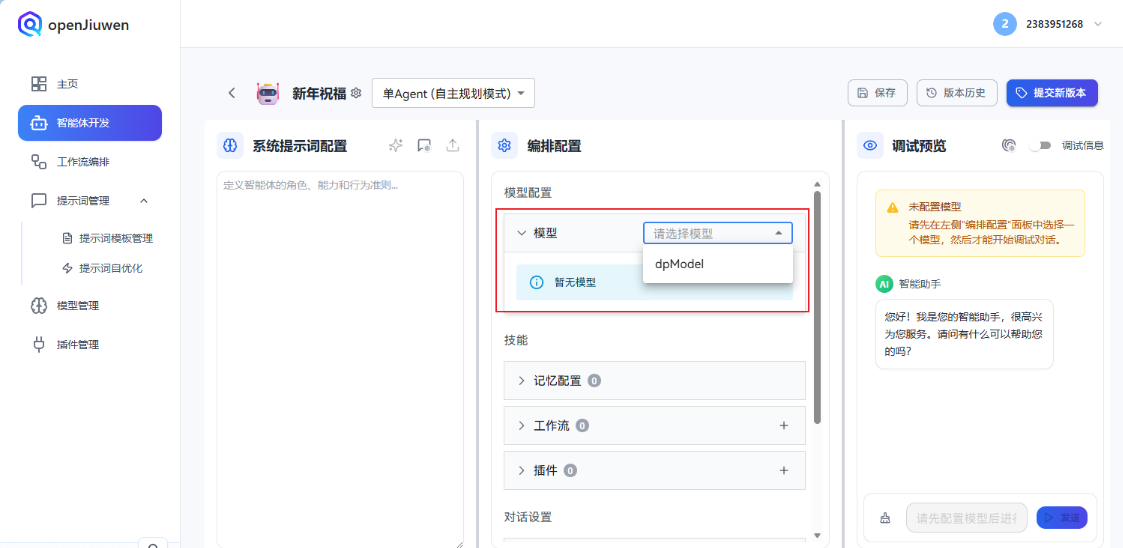Click the config panel scrollbar thumb
This screenshot has width=1123, height=548.
pyautogui.click(x=817, y=307)
